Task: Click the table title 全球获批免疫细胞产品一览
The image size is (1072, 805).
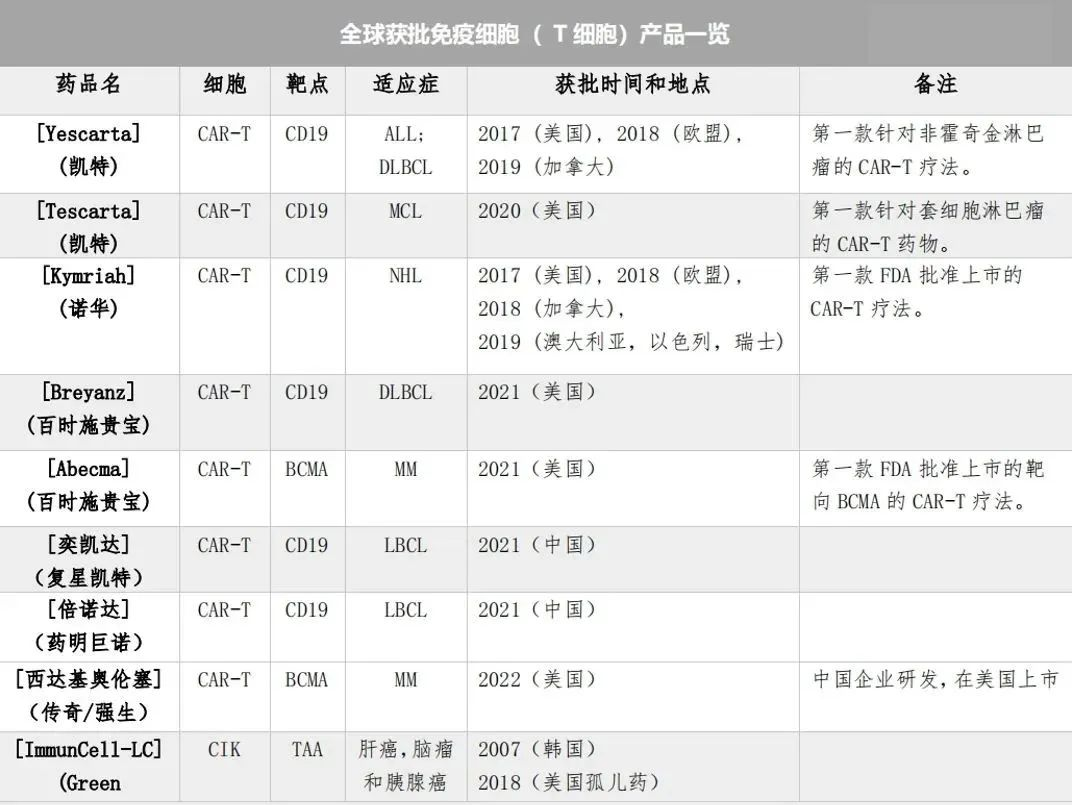Action: pyautogui.click(x=535, y=34)
